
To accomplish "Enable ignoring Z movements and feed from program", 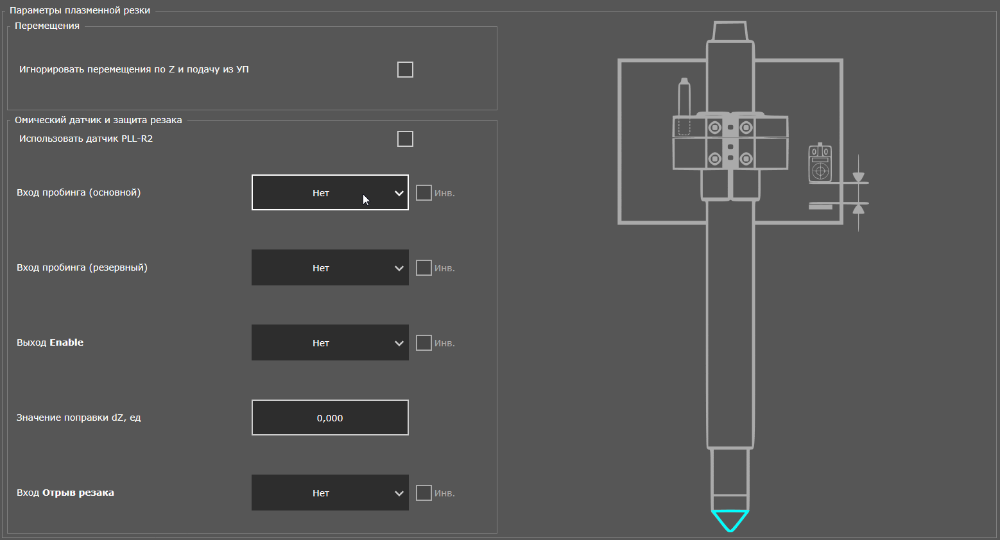I will [405, 69].
